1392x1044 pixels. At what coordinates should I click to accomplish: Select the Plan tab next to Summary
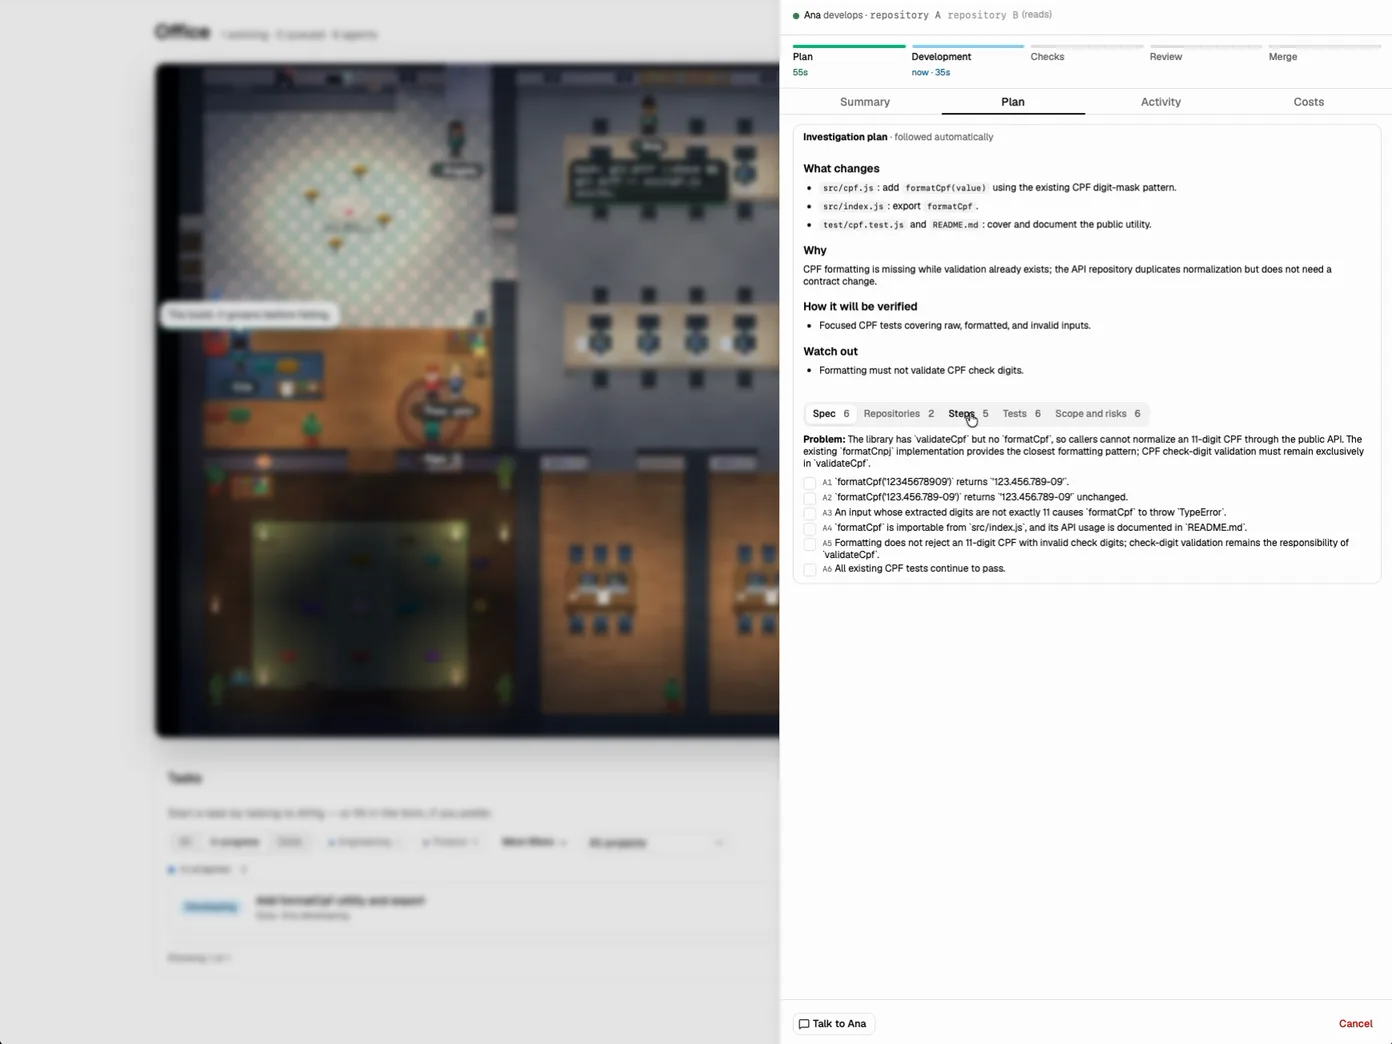click(1013, 102)
